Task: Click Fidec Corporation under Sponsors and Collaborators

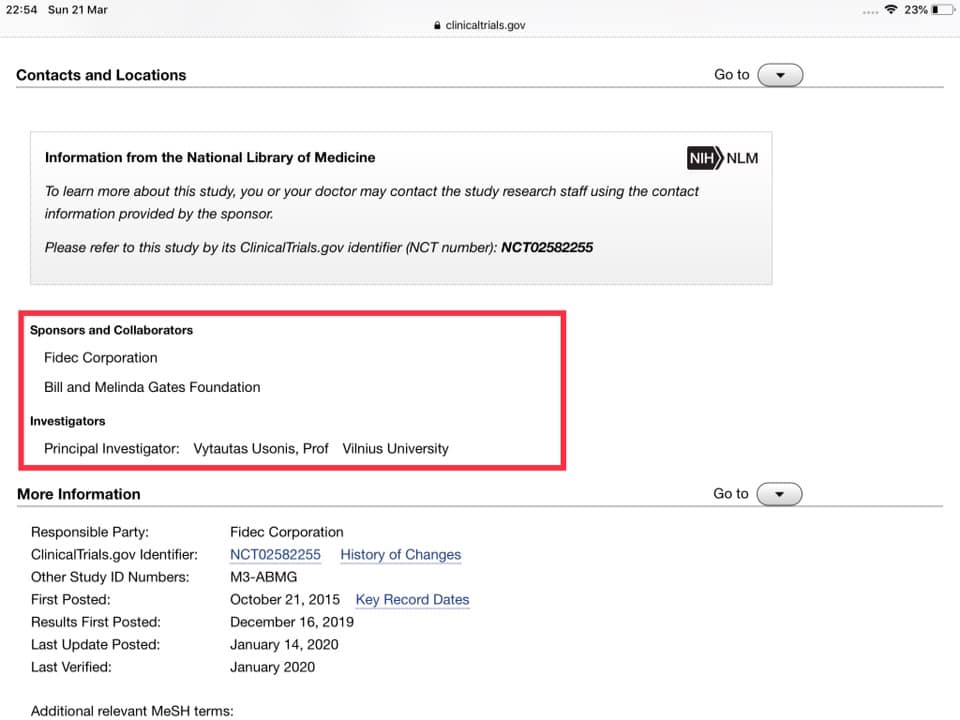Action: coord(101,358)
